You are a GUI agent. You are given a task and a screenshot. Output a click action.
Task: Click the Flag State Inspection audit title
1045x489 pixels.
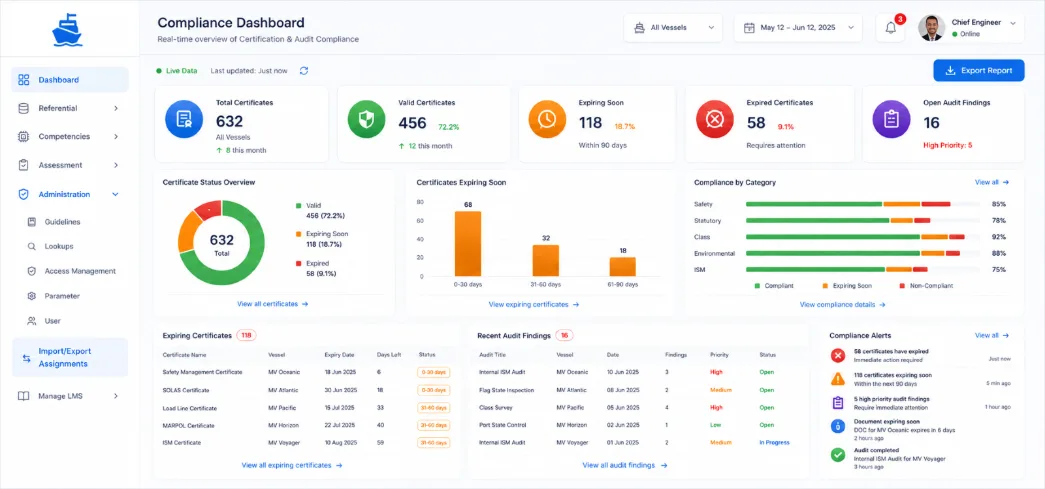point(507,390)
